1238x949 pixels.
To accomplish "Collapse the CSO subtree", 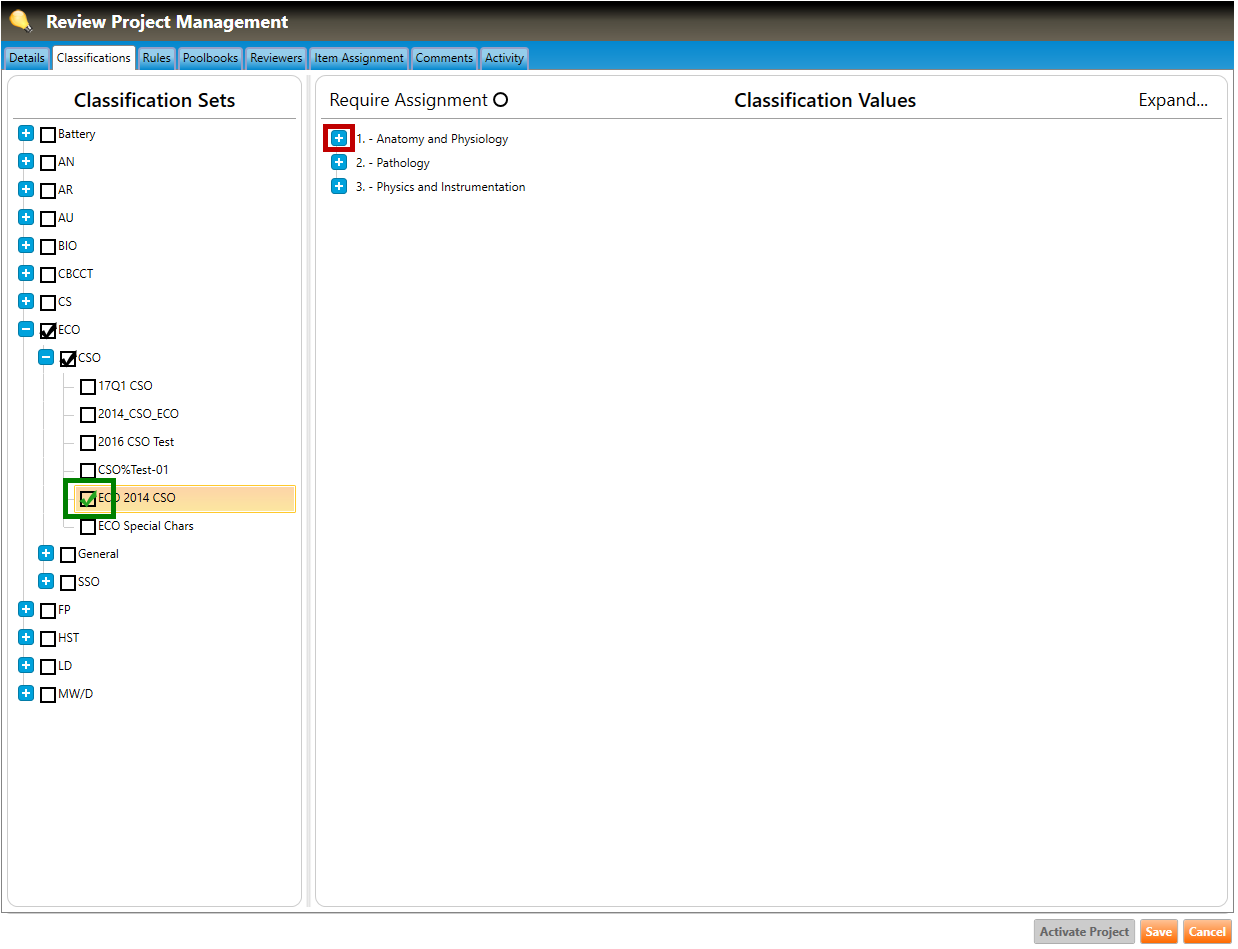I will (46, 358).
